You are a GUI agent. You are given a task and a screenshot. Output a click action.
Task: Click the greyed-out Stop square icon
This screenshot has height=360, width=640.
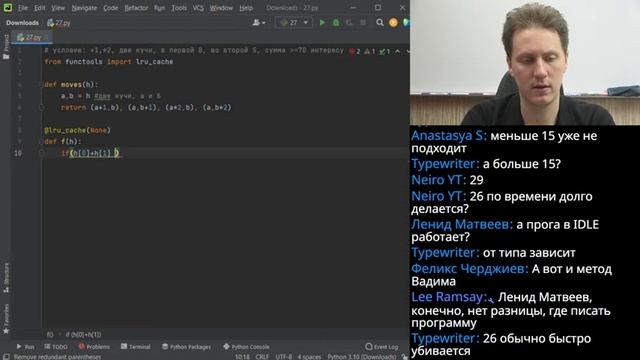pos(363,23)
